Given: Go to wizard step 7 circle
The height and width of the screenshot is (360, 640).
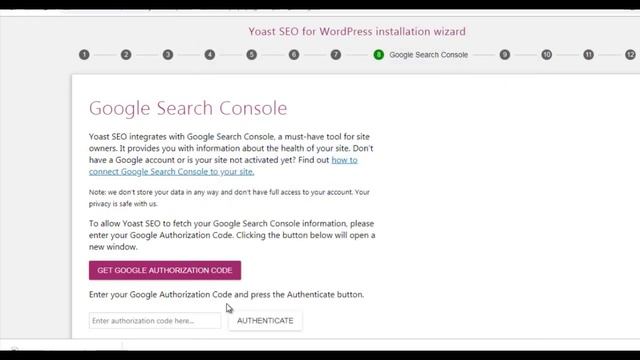Looking at the screenshot, I should [336, 55].
